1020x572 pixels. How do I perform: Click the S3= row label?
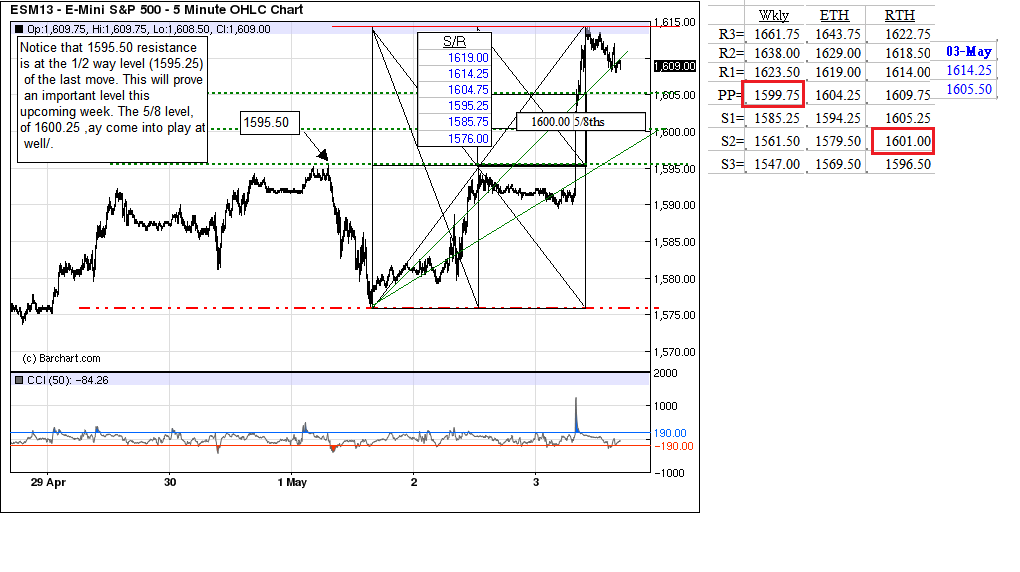(x=732, y=164)
